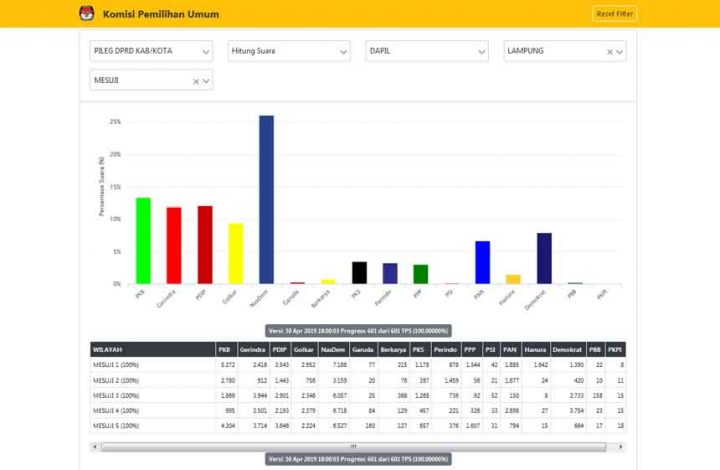The image size is (720, 470).
Task: Click the green PKB bar in the chart
Action: [143, 240]
